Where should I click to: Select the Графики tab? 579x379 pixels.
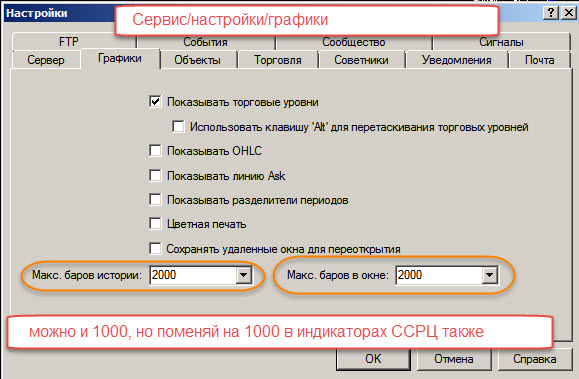(x=120, y=58)
